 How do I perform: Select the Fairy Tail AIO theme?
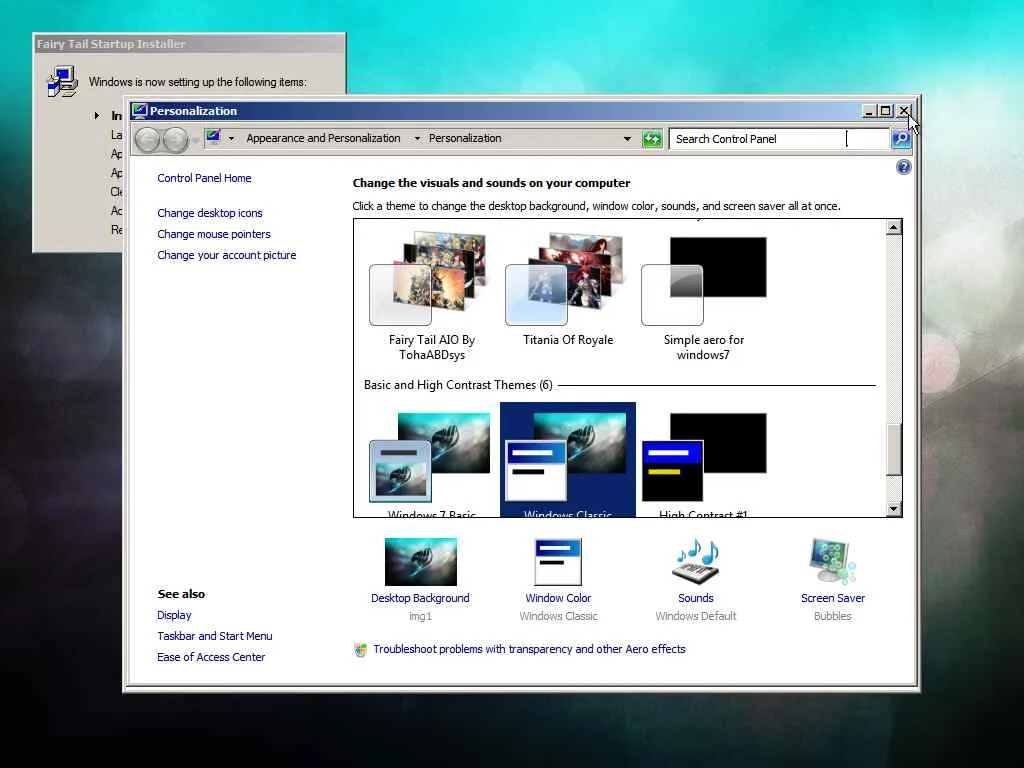tap(432, 296)
